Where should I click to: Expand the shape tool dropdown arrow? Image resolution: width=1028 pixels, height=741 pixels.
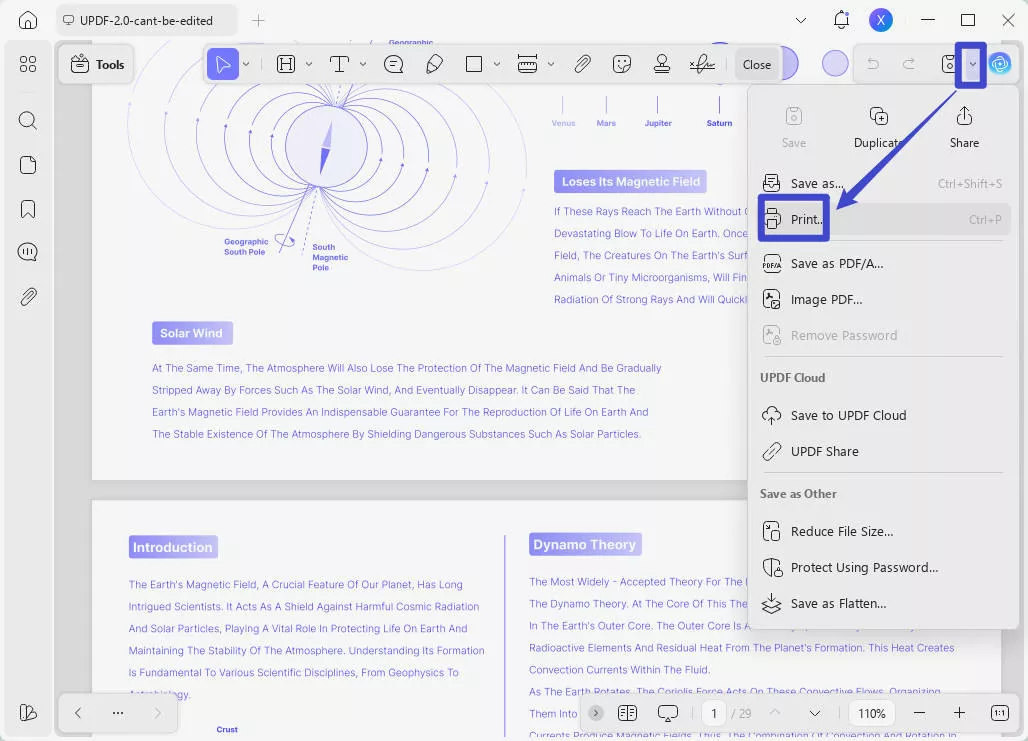coord(497,64)
